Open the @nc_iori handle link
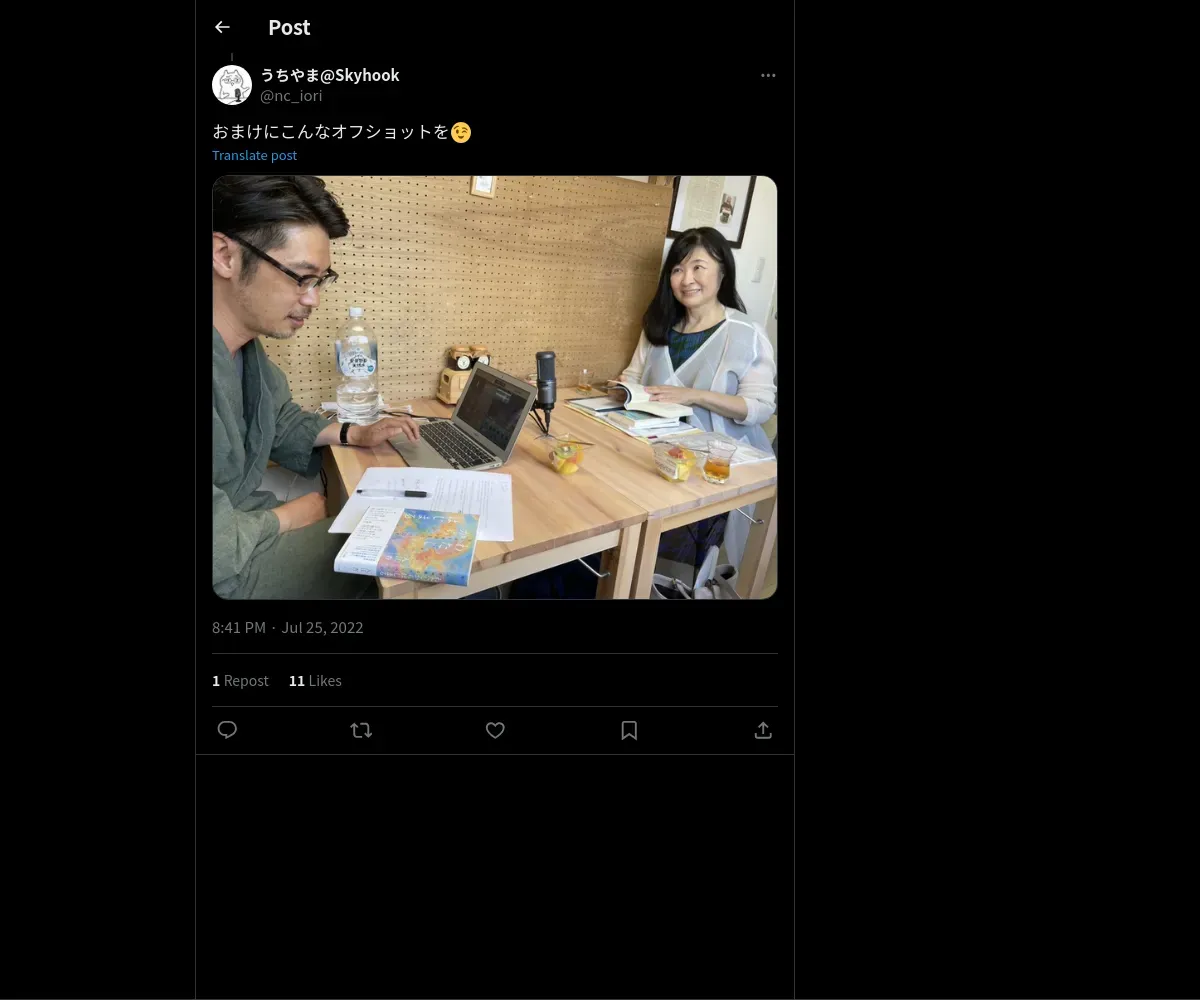1200x1000 pixels. [291, 96]
